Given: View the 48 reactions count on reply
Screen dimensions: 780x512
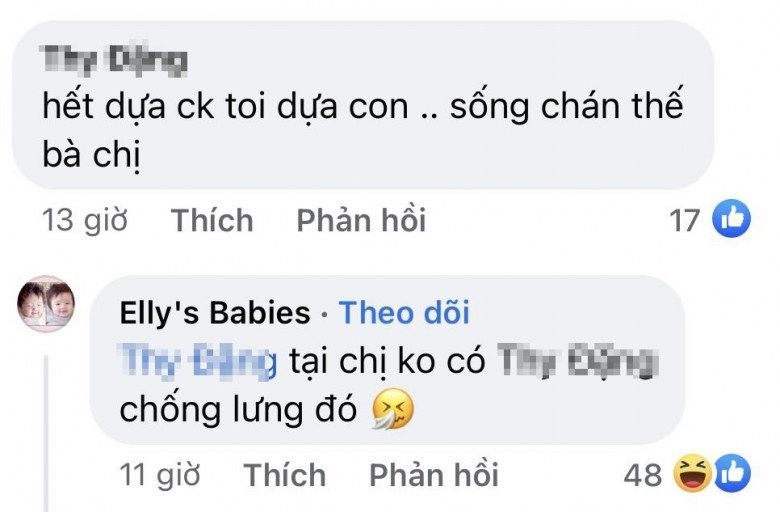Looking at the screenshot, I should click(643, 475).
